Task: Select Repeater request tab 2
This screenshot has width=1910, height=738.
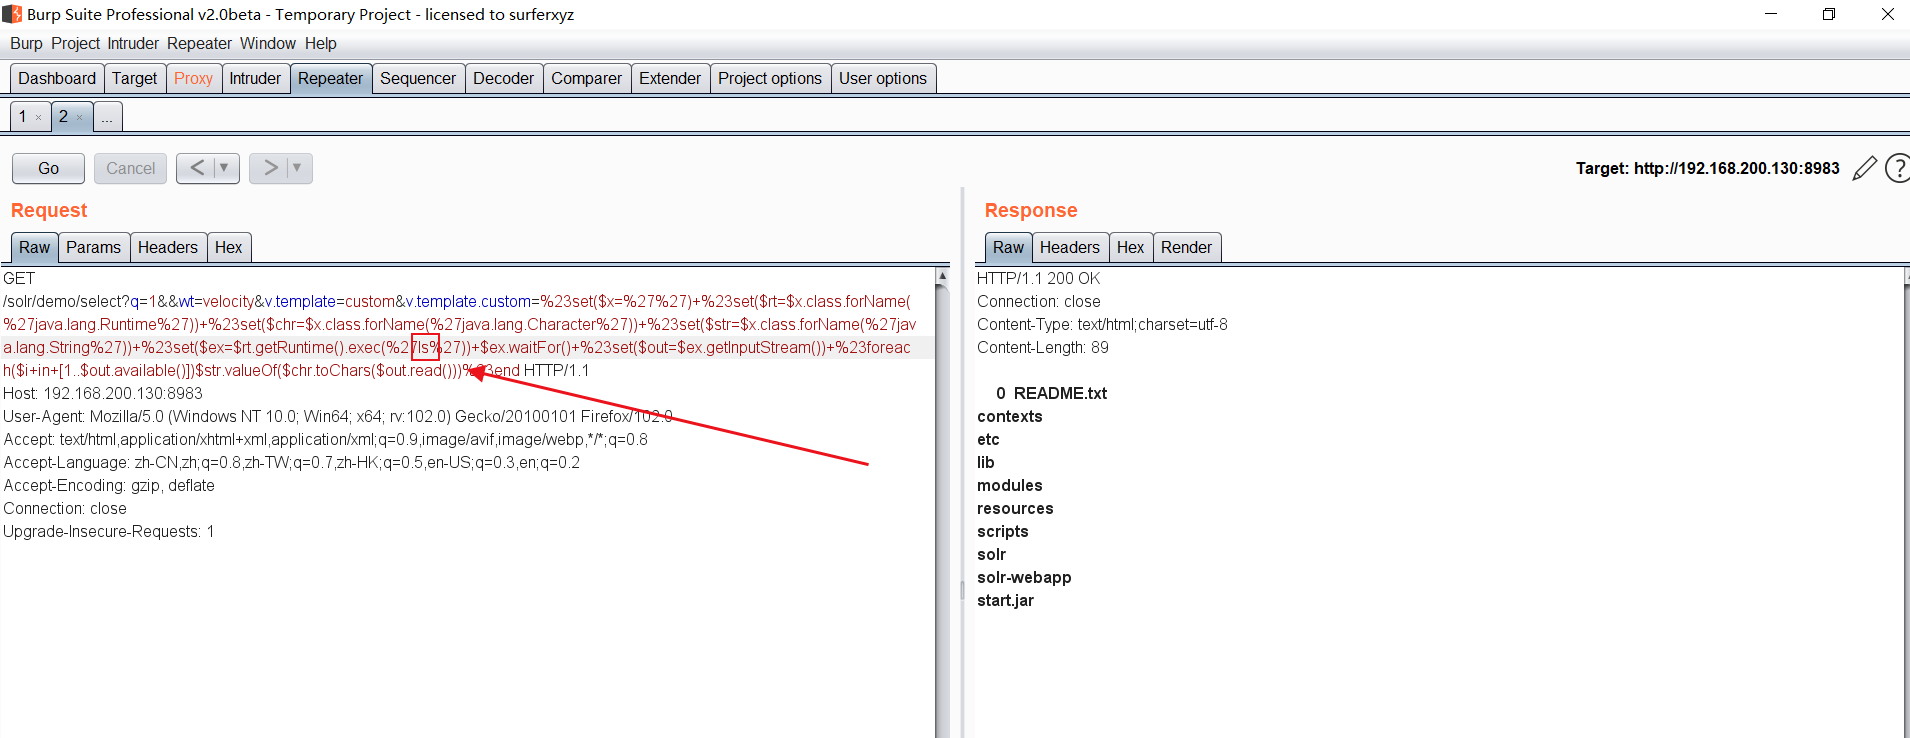Action: coord(64,117)
